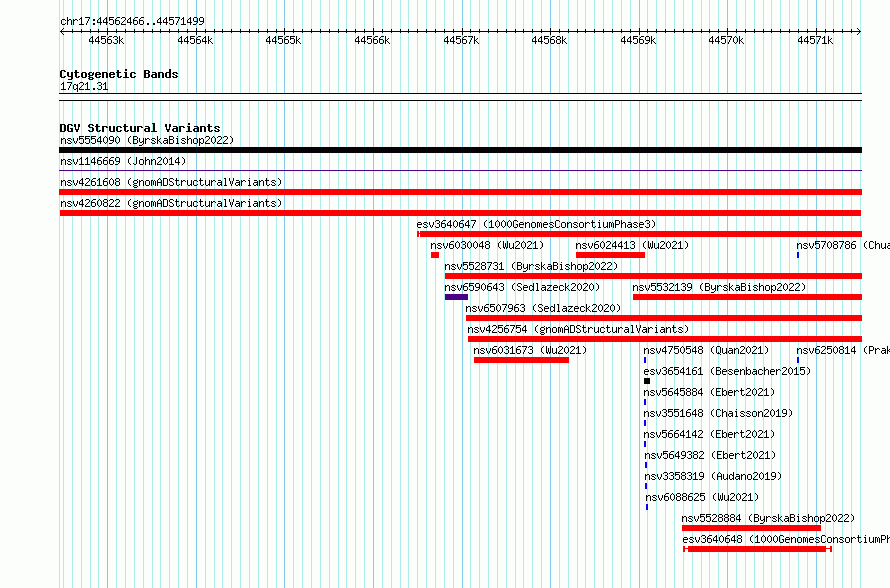Click the nsv6590643 (Sedlazeck2020) label
Image resolution: width=890 pixels, height=588 pixels.
coord(522,287)
